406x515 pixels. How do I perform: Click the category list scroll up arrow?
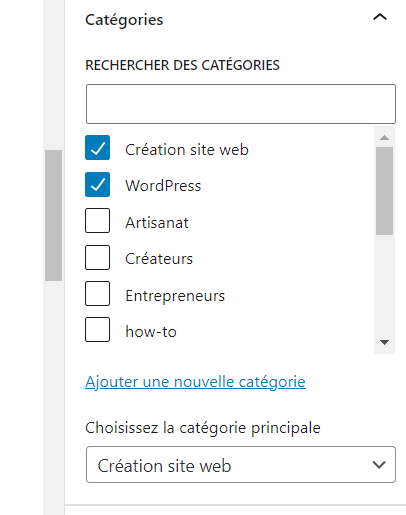tap(384, 137)
